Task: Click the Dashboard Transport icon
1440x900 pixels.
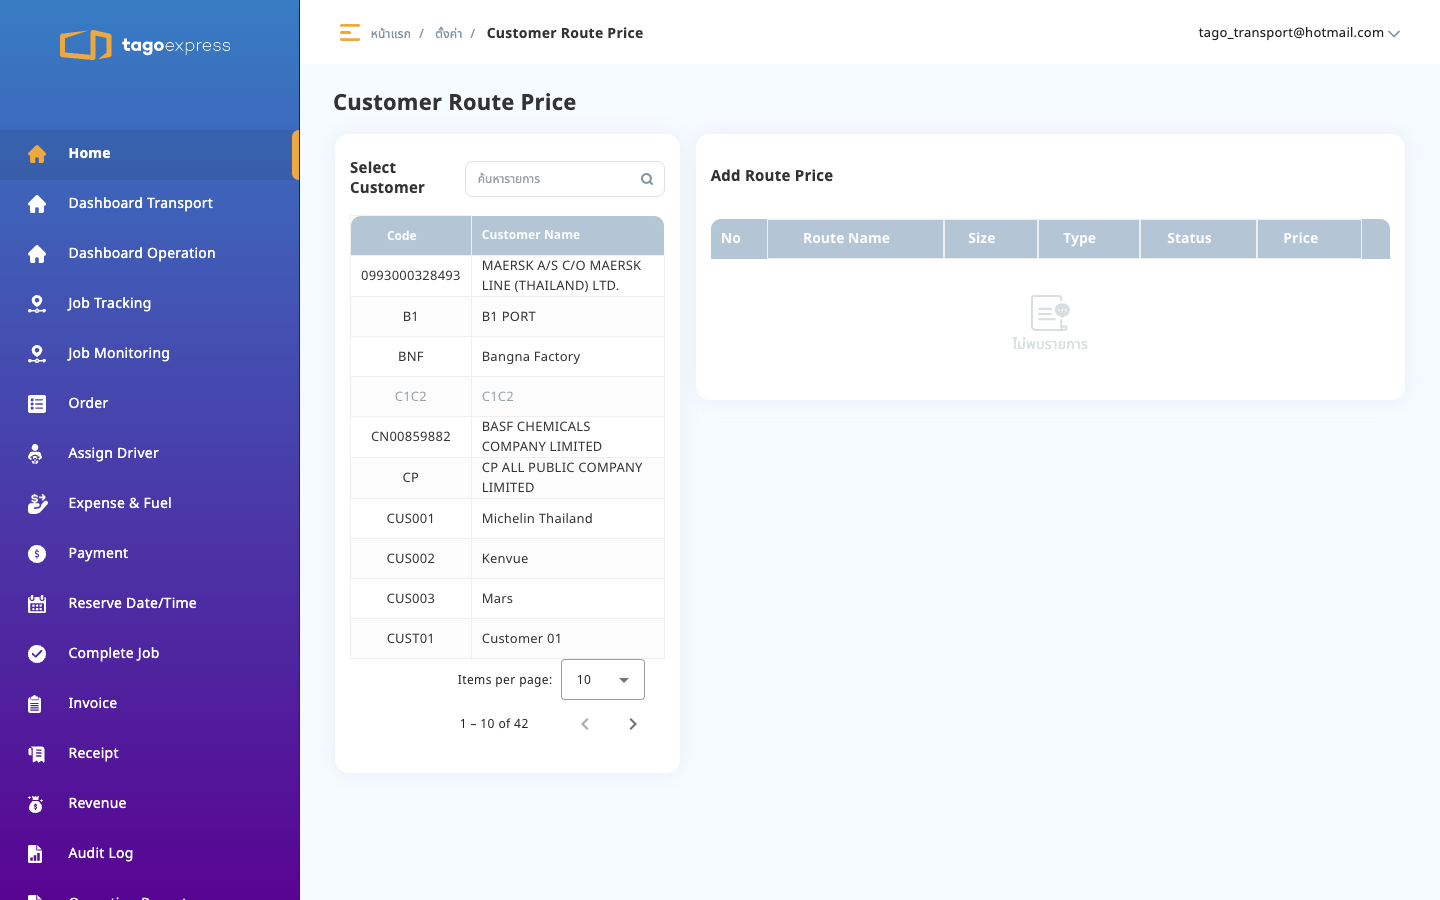Action: pos(37,204)
